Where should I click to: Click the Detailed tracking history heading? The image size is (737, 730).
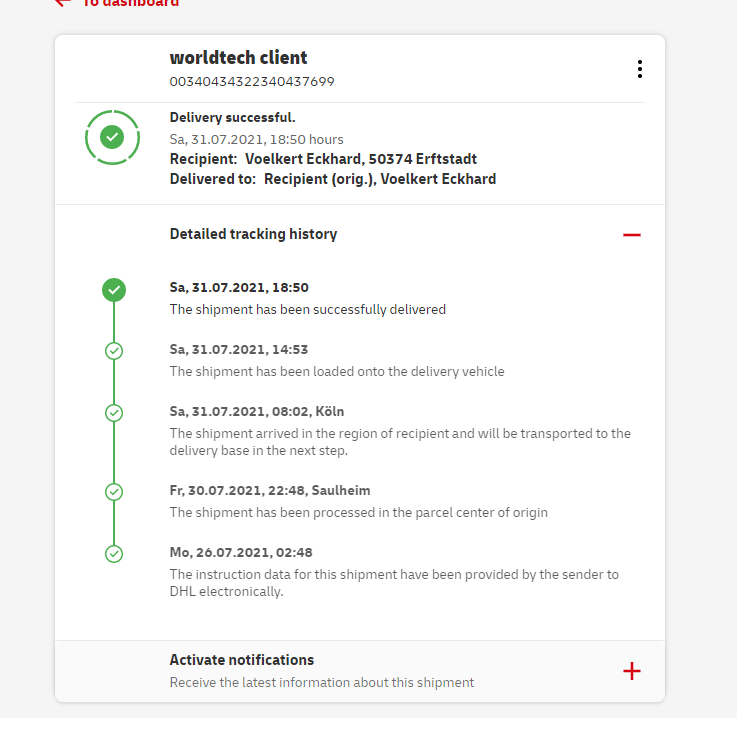(x=253, y=234)
